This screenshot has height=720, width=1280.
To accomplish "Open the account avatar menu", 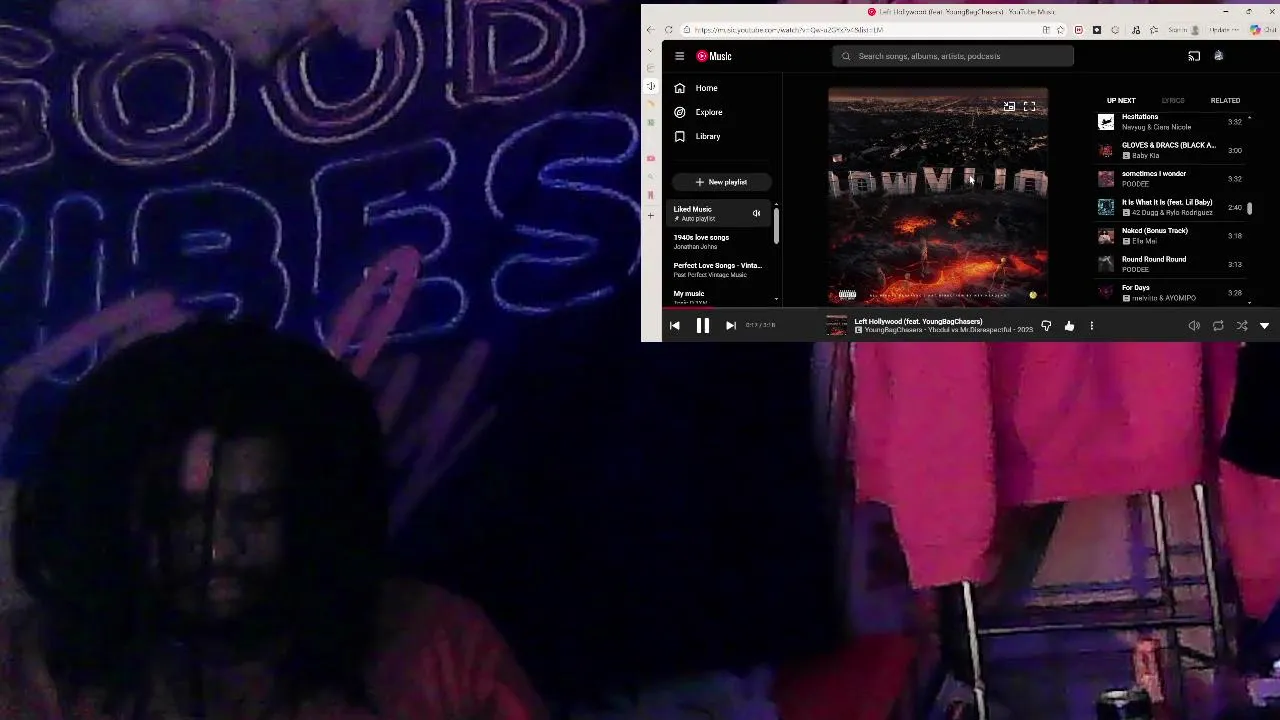I will tap(1218, 56).
